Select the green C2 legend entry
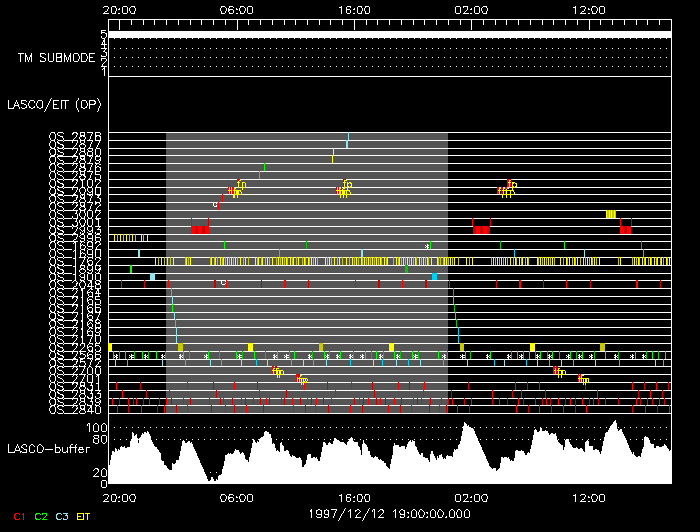The image size is (700, 532). point(41,516)
